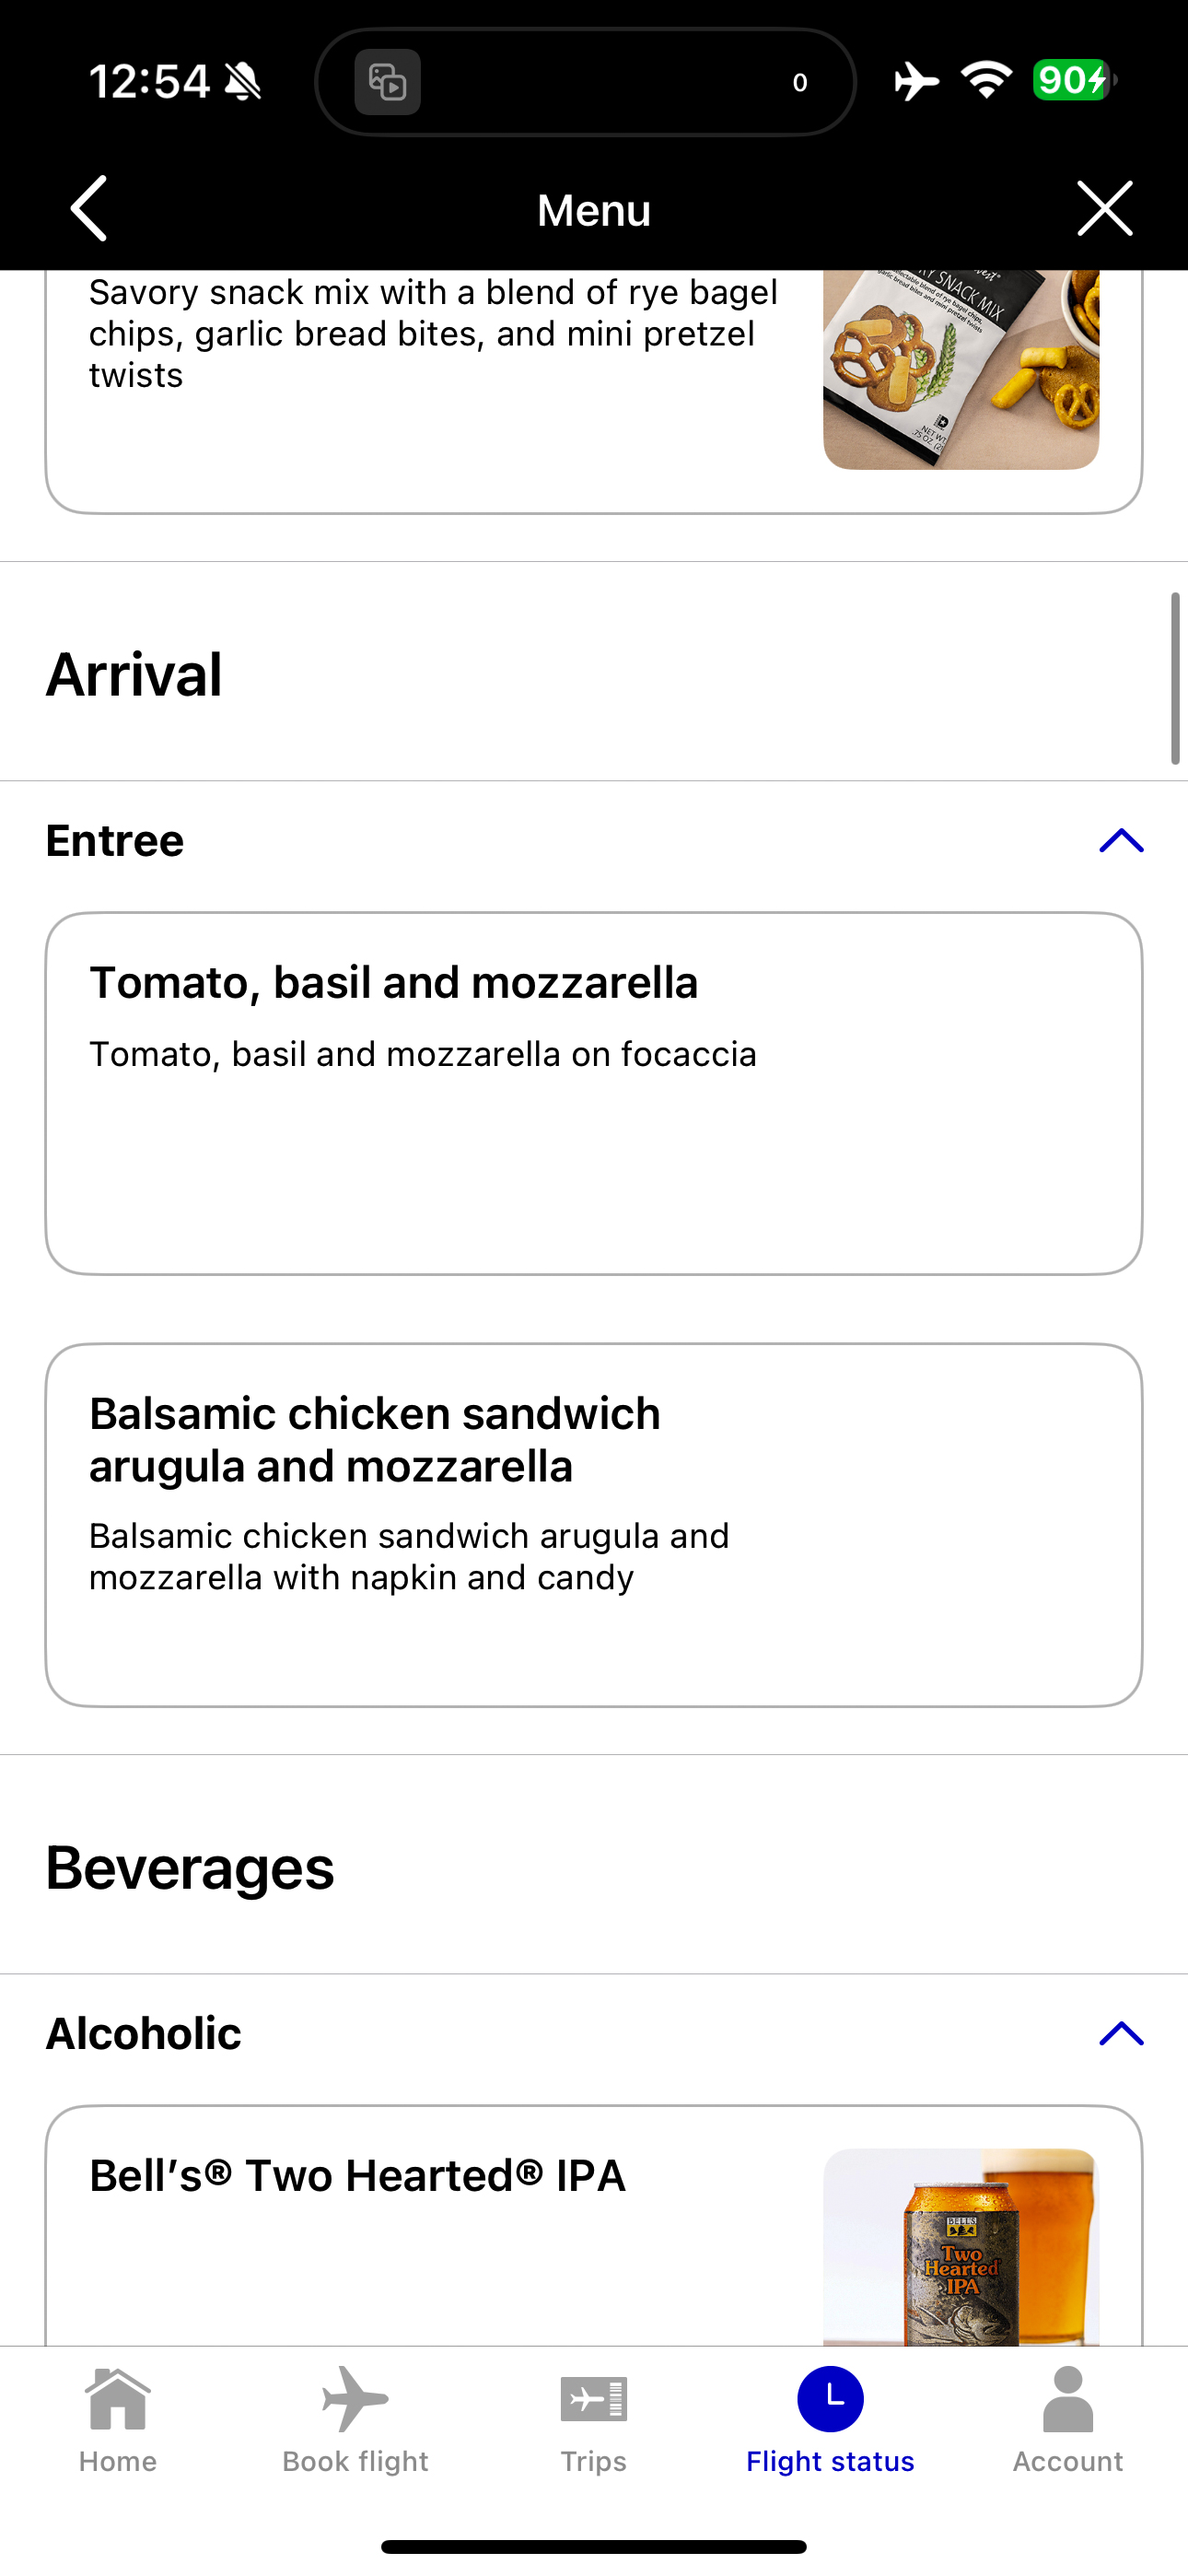Viewport: 1188px width, 2576px height.
Task: Tap the silent mode bell icon
Action: (243, 82)
